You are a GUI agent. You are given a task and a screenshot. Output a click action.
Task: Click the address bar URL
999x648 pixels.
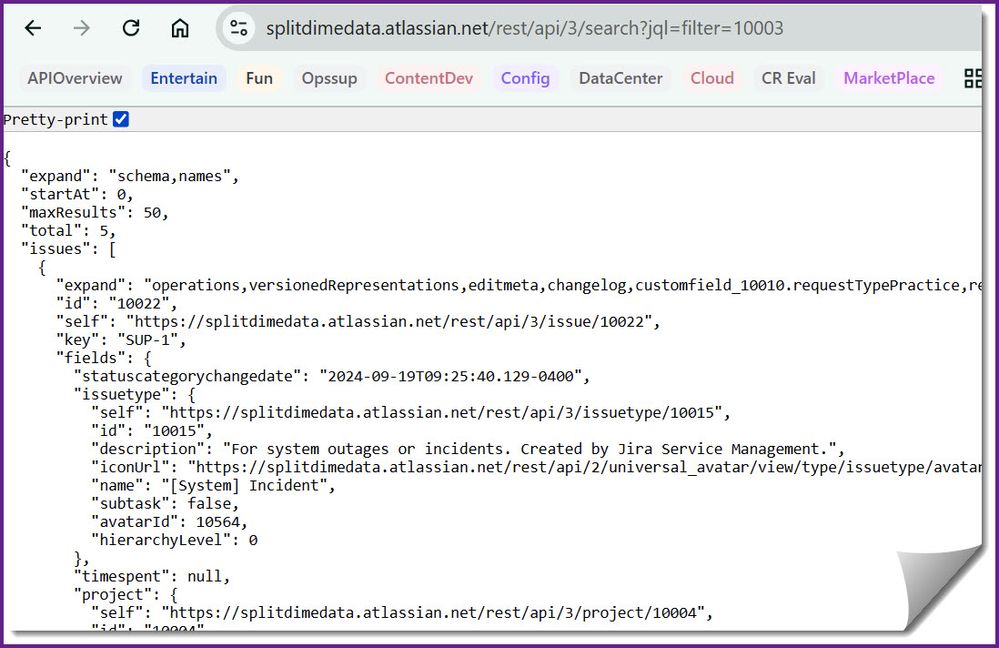(x=524, y=28)
